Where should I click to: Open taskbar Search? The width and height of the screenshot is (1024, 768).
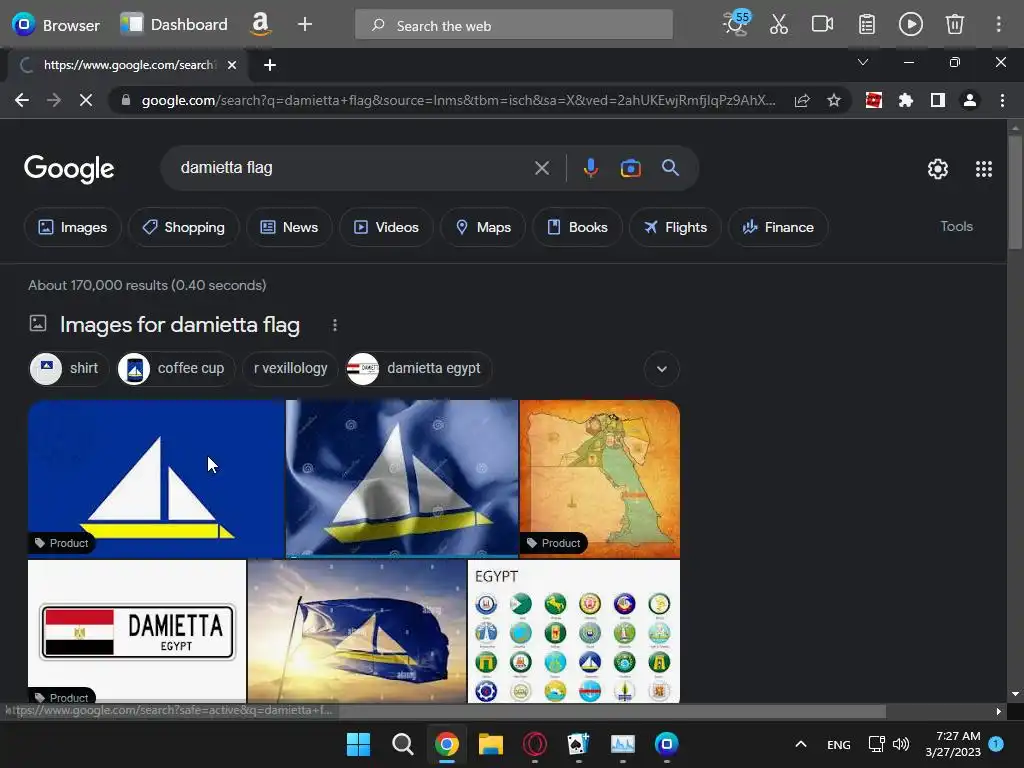(402, 744)
